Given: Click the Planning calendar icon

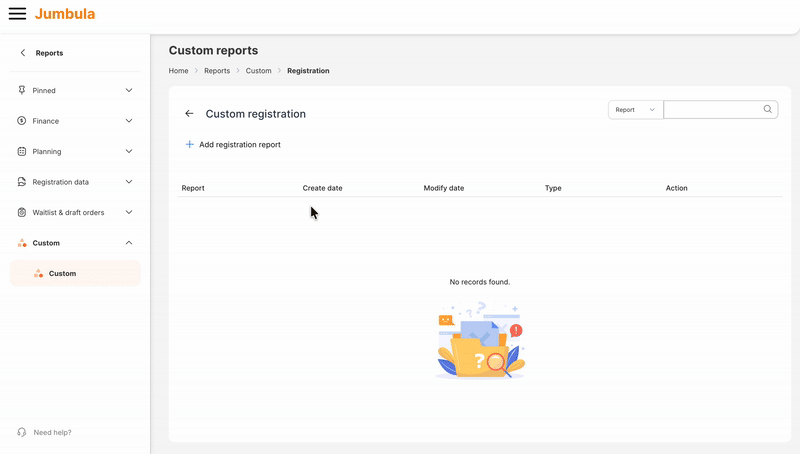Looking at the screenshot, I should pyautogui.click(x=22, y=152).
